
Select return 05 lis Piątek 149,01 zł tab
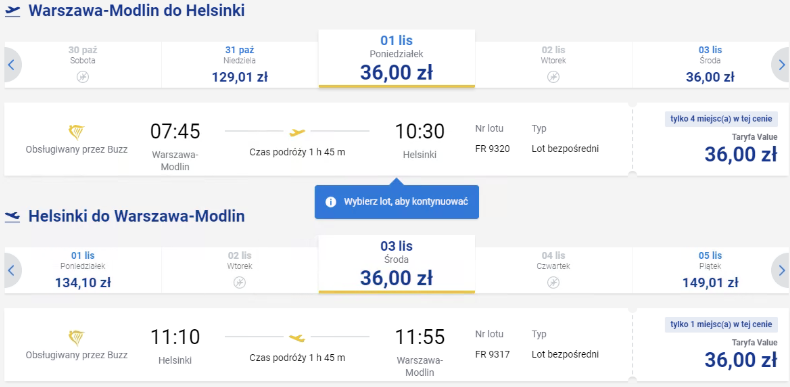[x=710, y=271]
